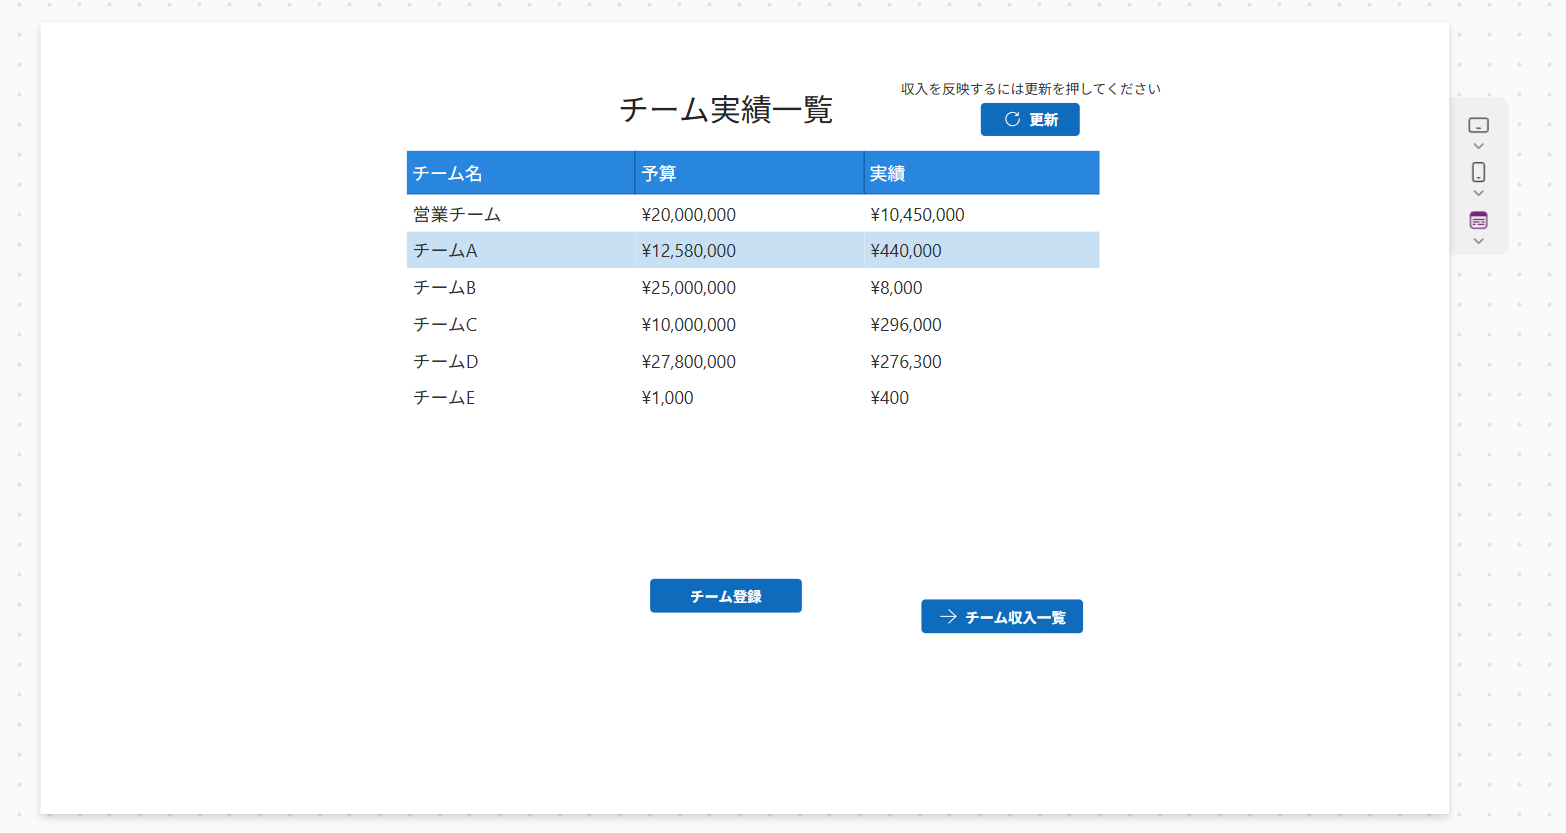This screenshot has width=1566, height=833.
Task: Select the チームB row name
Action: pos(444,288)
